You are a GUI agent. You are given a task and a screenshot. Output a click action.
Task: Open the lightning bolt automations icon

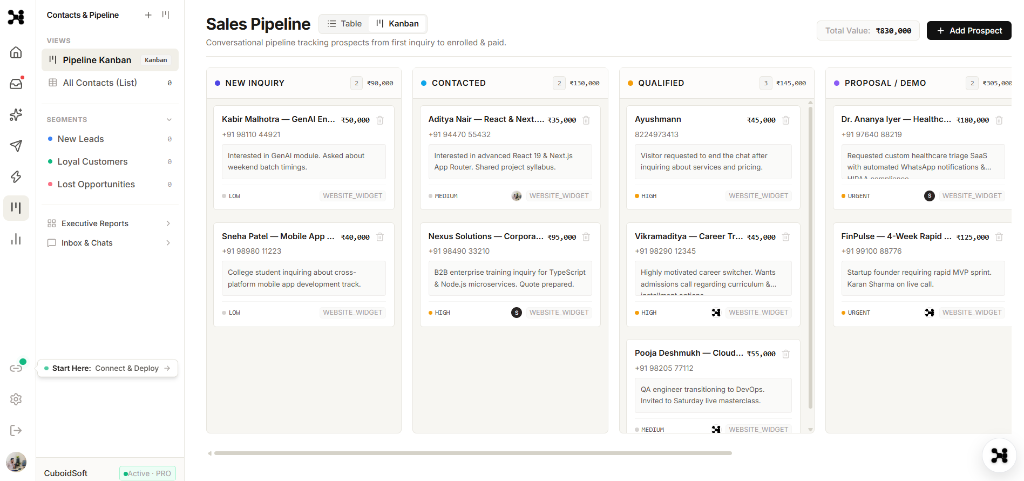pyautogui.click(x=16, y=177)
